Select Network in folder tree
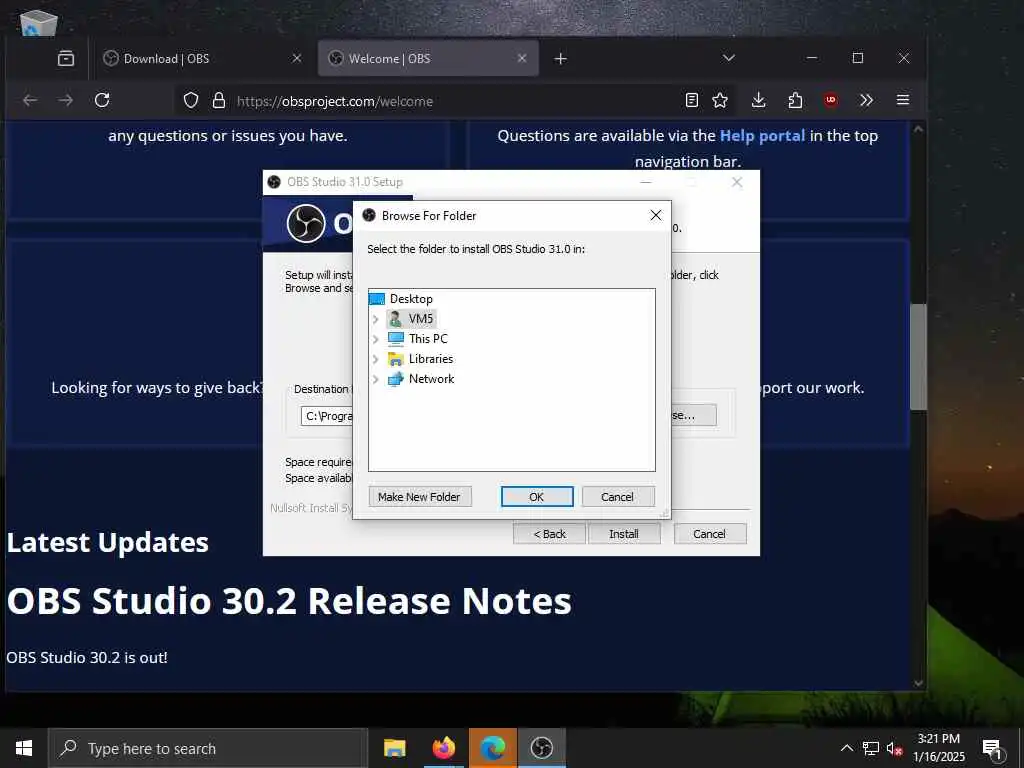Image resolution: width=1024 pixels, height=768 pixels. tap(431, 379)
